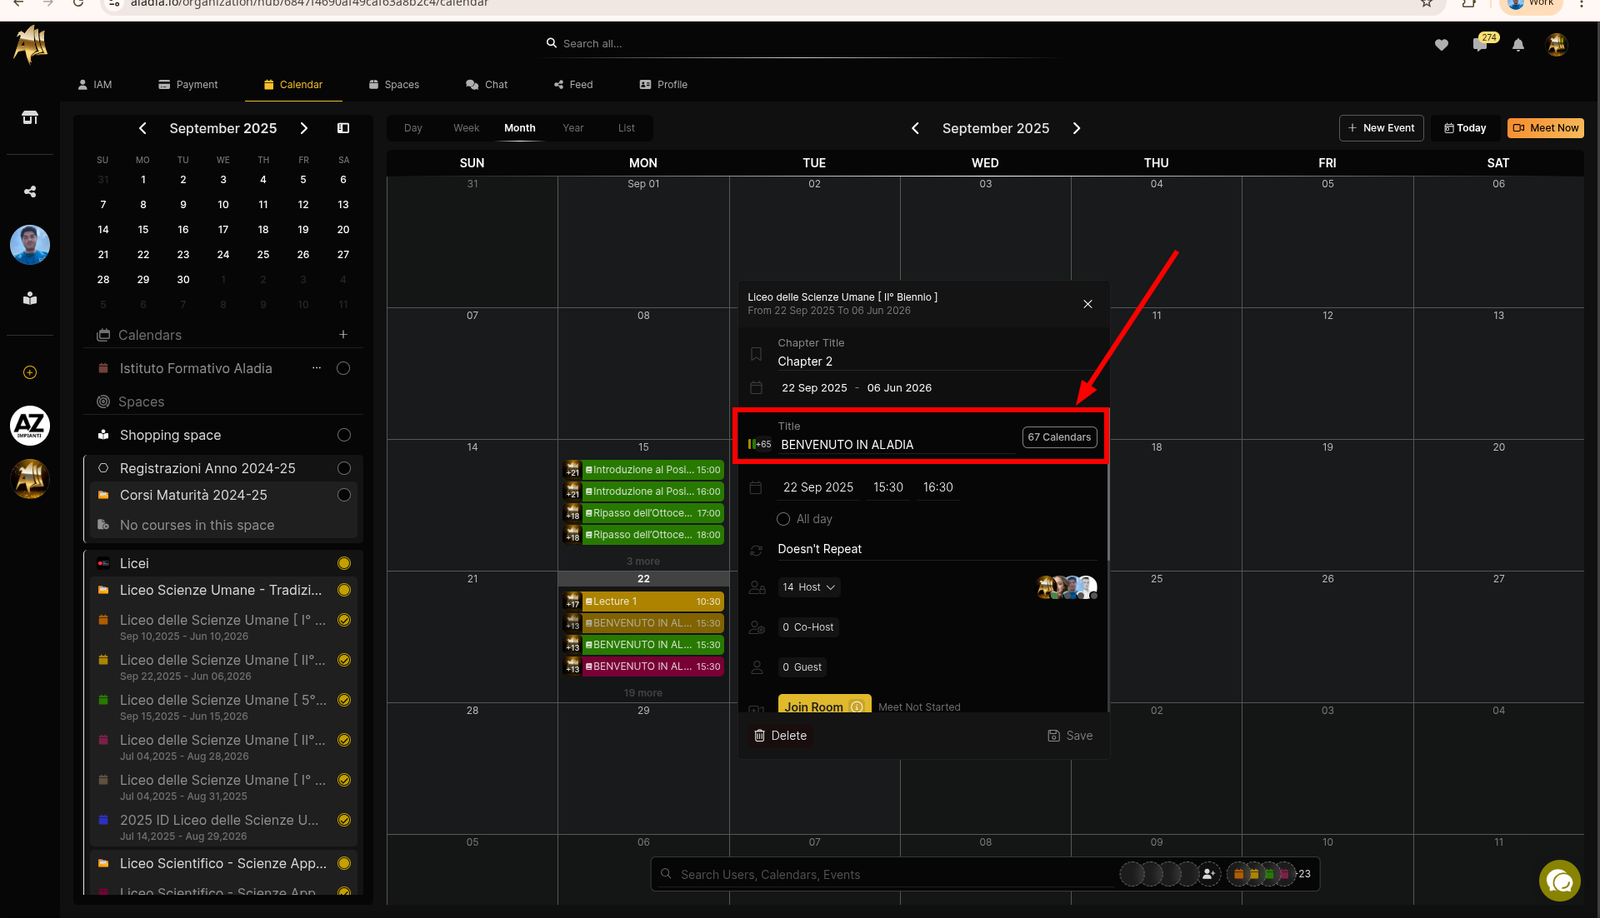
Task: Toggle Liceo Scienze Umane - Tradizi... selection
Action: coord(344,590)
